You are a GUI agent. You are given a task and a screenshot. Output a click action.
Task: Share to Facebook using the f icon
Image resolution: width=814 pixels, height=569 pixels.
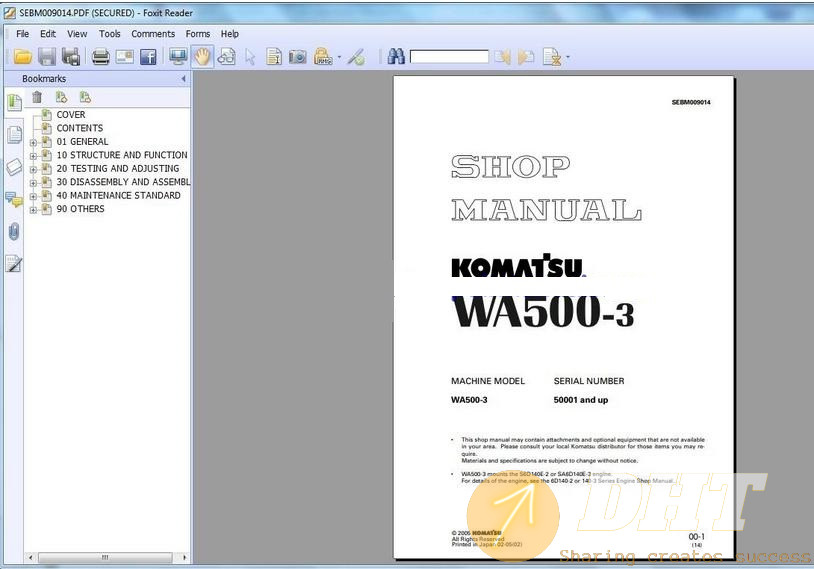(148, 57)
